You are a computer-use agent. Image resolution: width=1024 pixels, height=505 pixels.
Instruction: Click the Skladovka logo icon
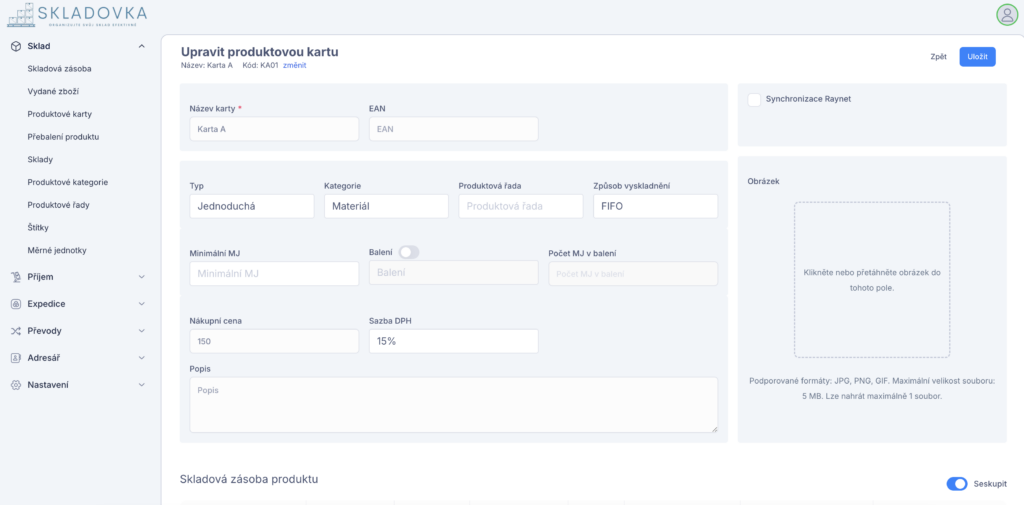click(20, 15)
